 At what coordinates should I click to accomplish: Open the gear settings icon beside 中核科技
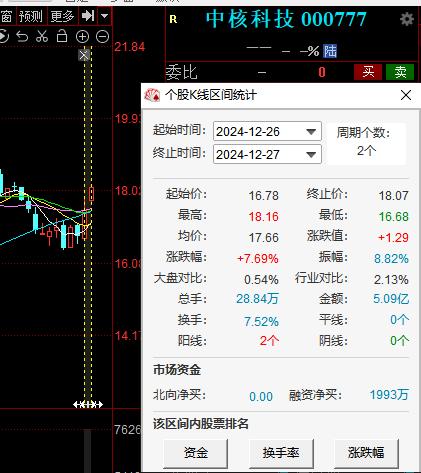point(407,19)
